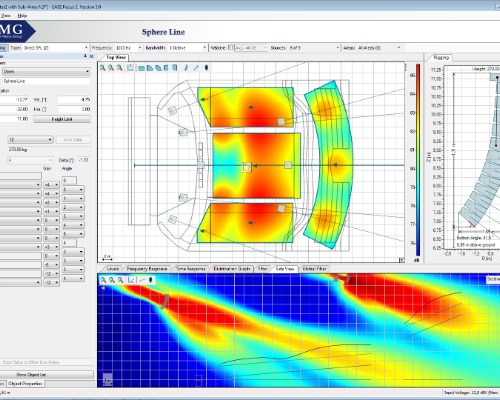Select the line/section tool in Top View toolbar
The height and width of the screenshot is (400, 500).
[196, 68]
